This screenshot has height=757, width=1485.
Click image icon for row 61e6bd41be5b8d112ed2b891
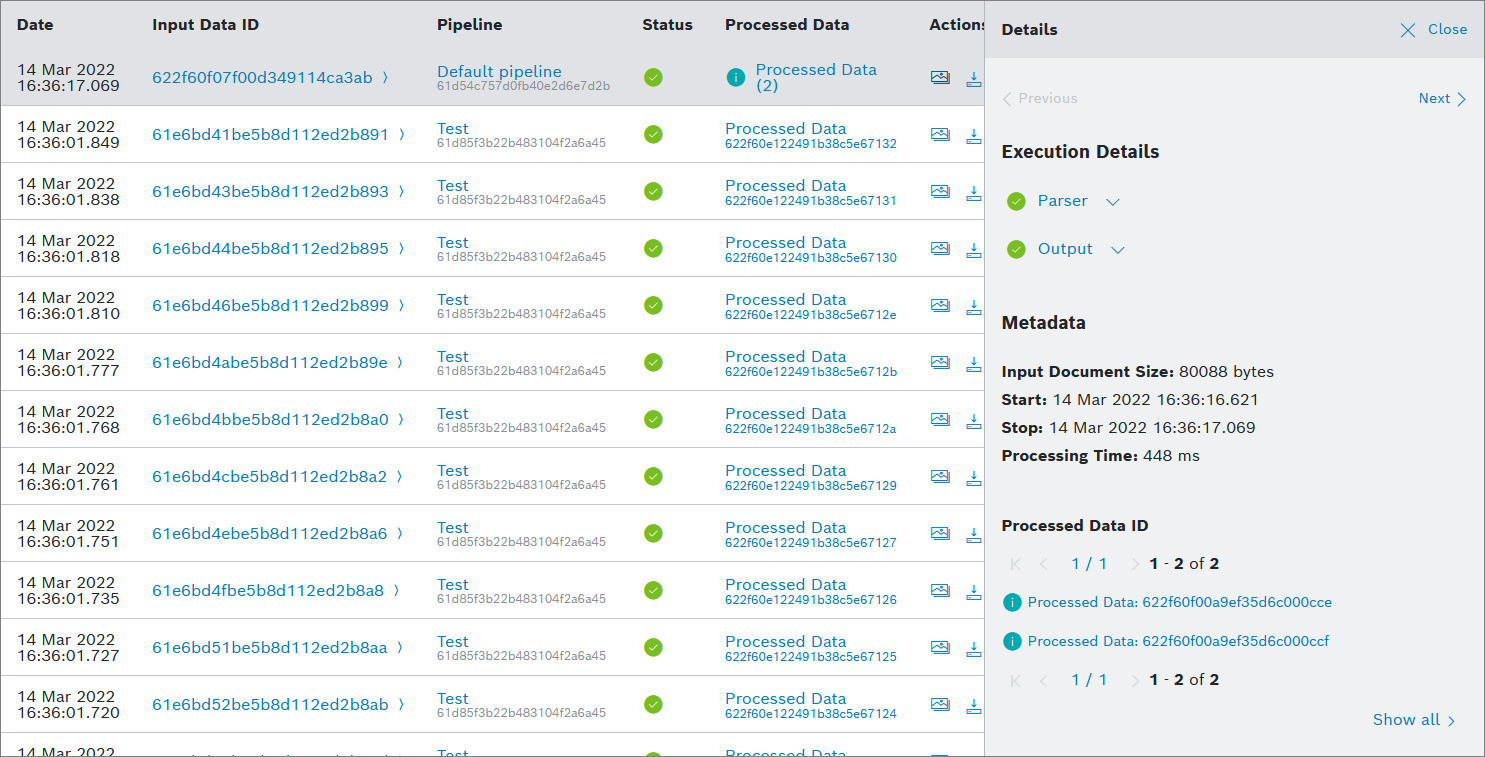[x=940, y=135]
